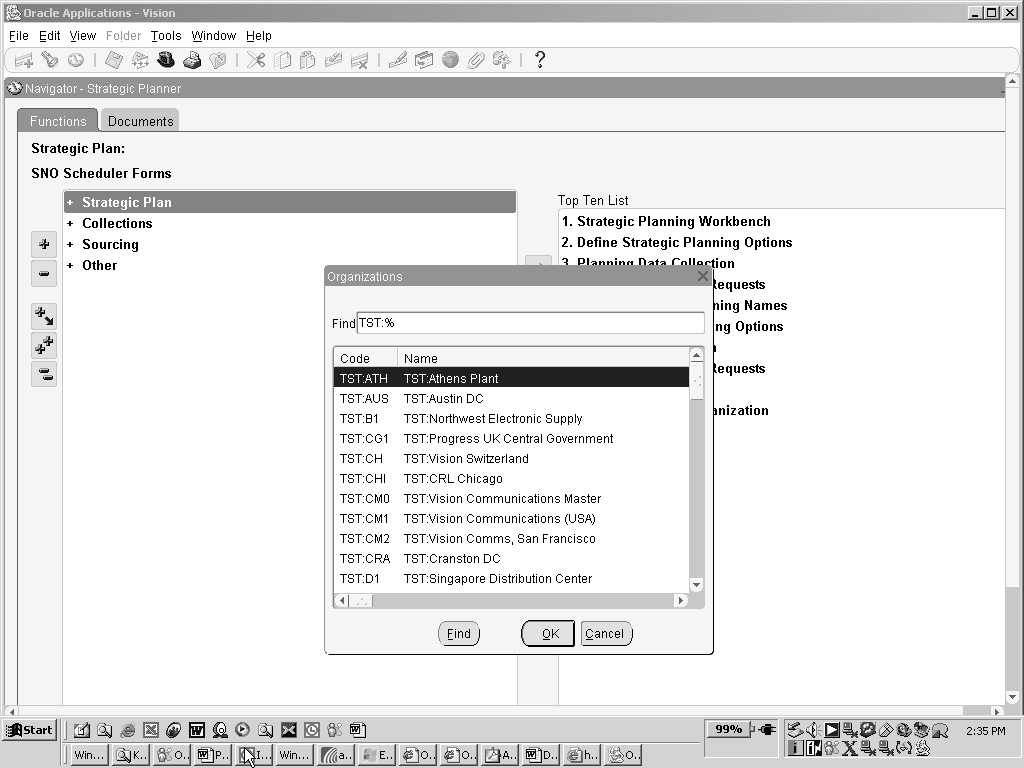Click the organization list scroll down arrow
Viewport: 1024px width, 768px height.
696,585
